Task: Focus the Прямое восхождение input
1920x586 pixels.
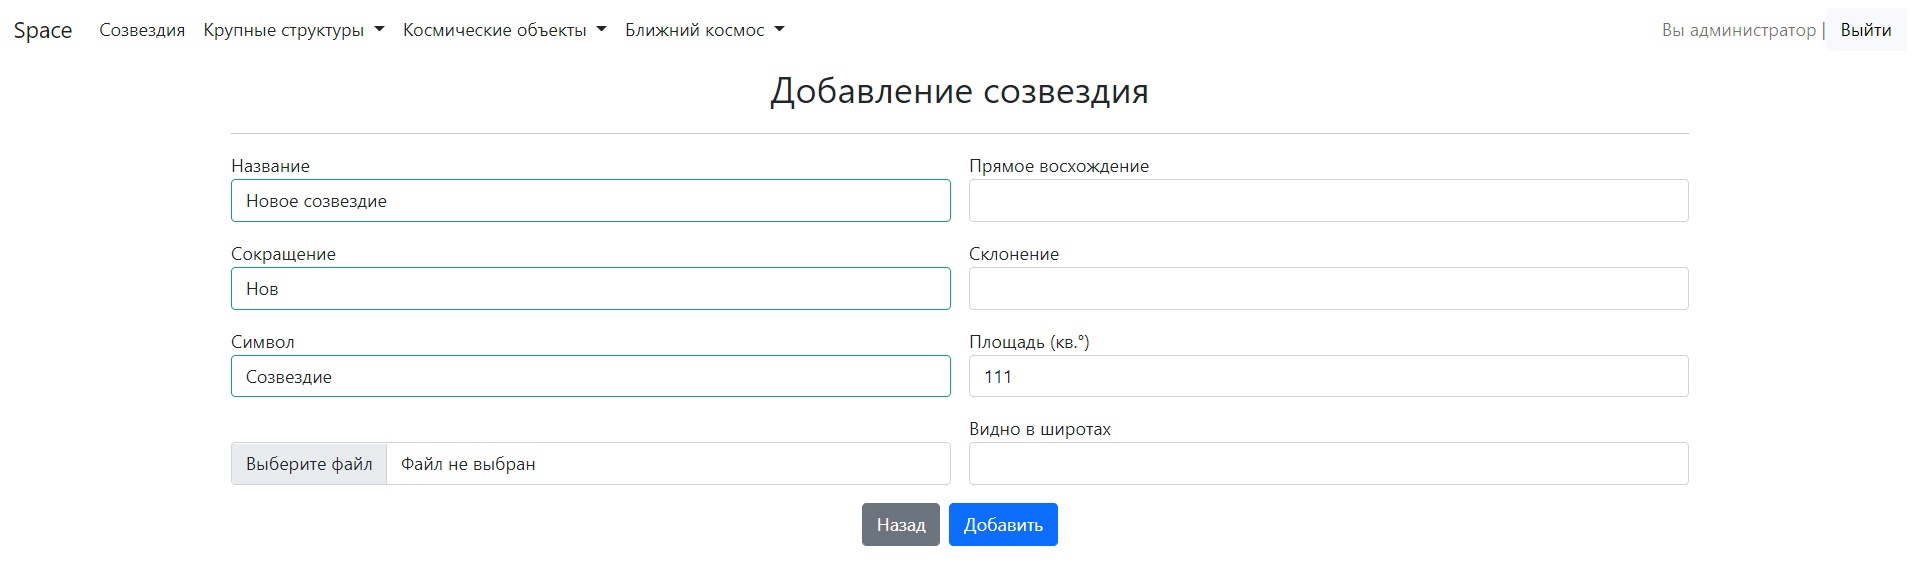Action: tap(1329, 201)
